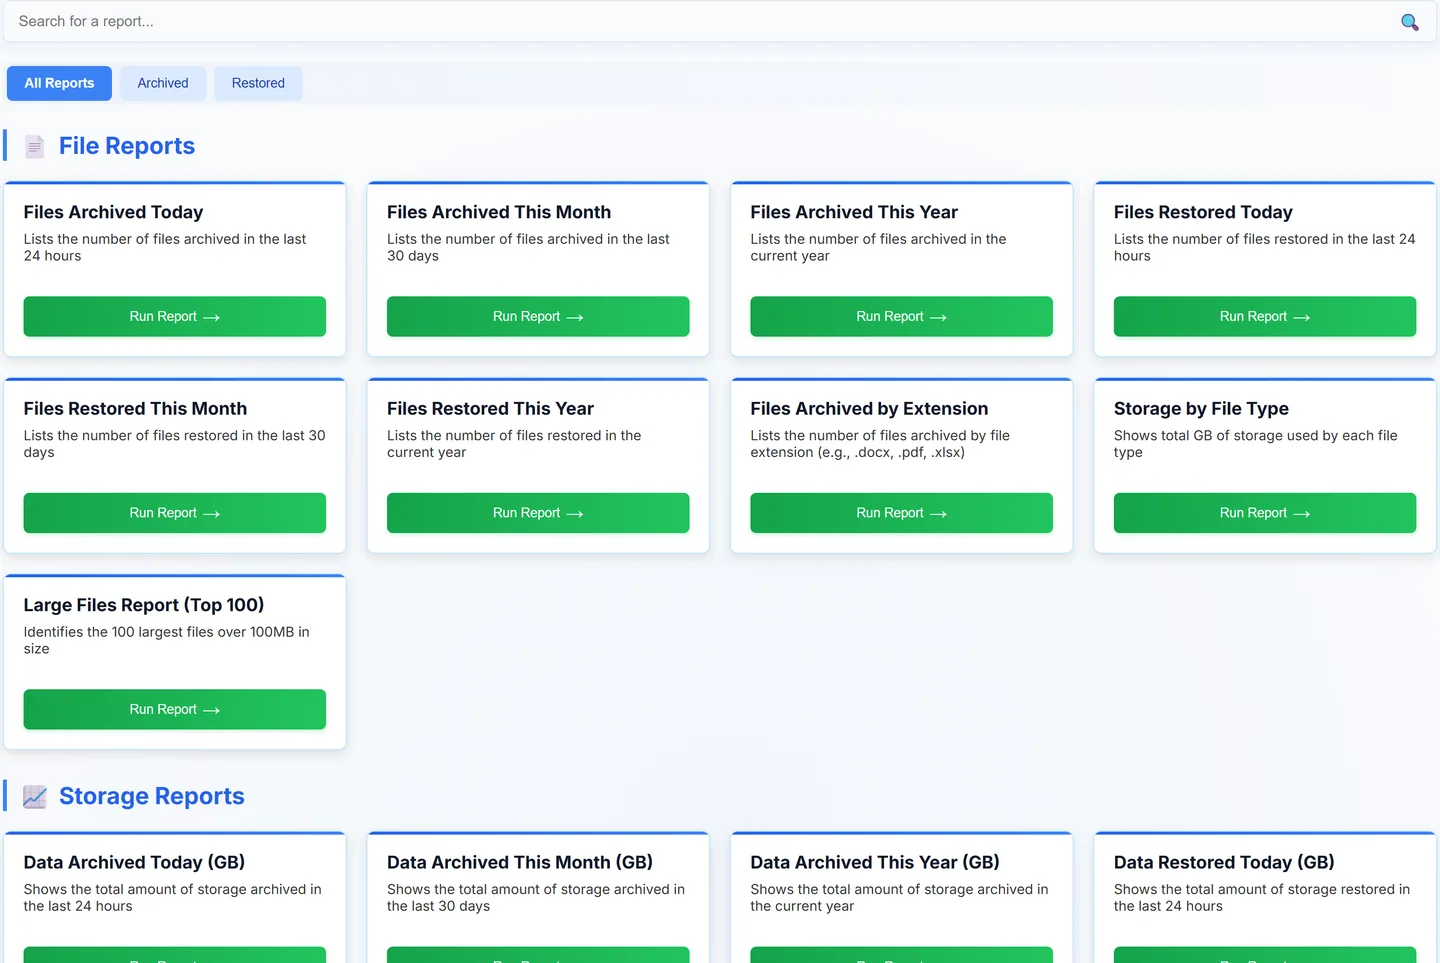Click the Large Files Report (Top 100) title
Screen dimensions: 1440x963
point(144,605)
